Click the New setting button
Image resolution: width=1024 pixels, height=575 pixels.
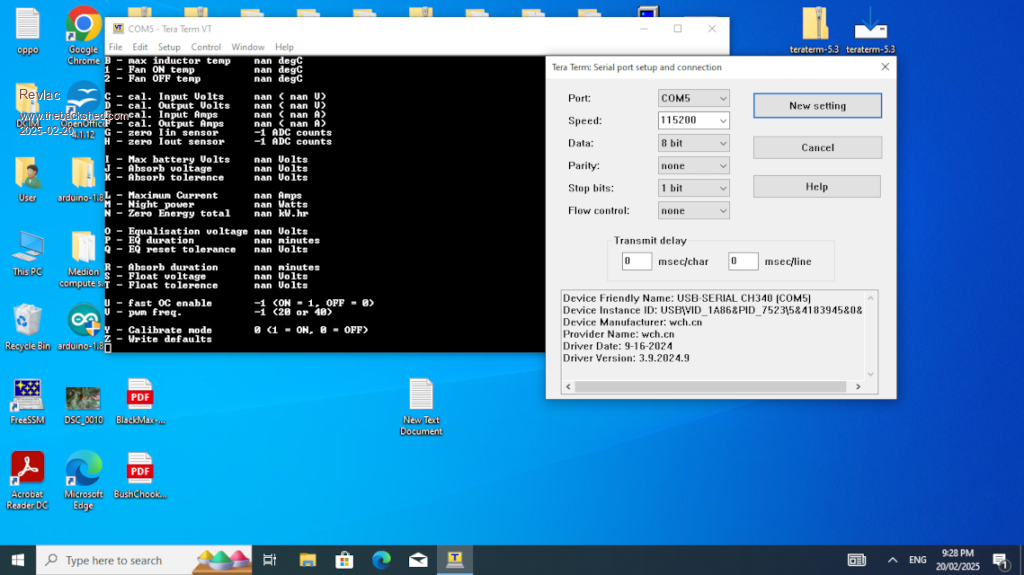pos(817,106)
